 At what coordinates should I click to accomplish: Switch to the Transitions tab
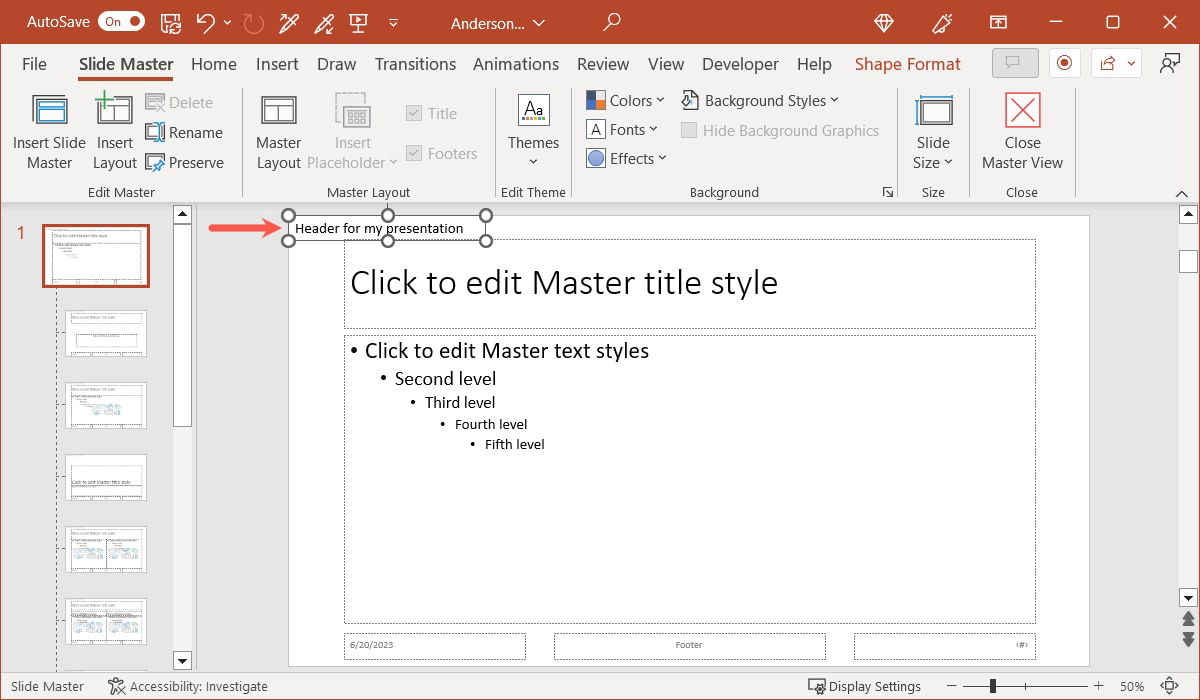pyautogui.click(x=415, y=63)
